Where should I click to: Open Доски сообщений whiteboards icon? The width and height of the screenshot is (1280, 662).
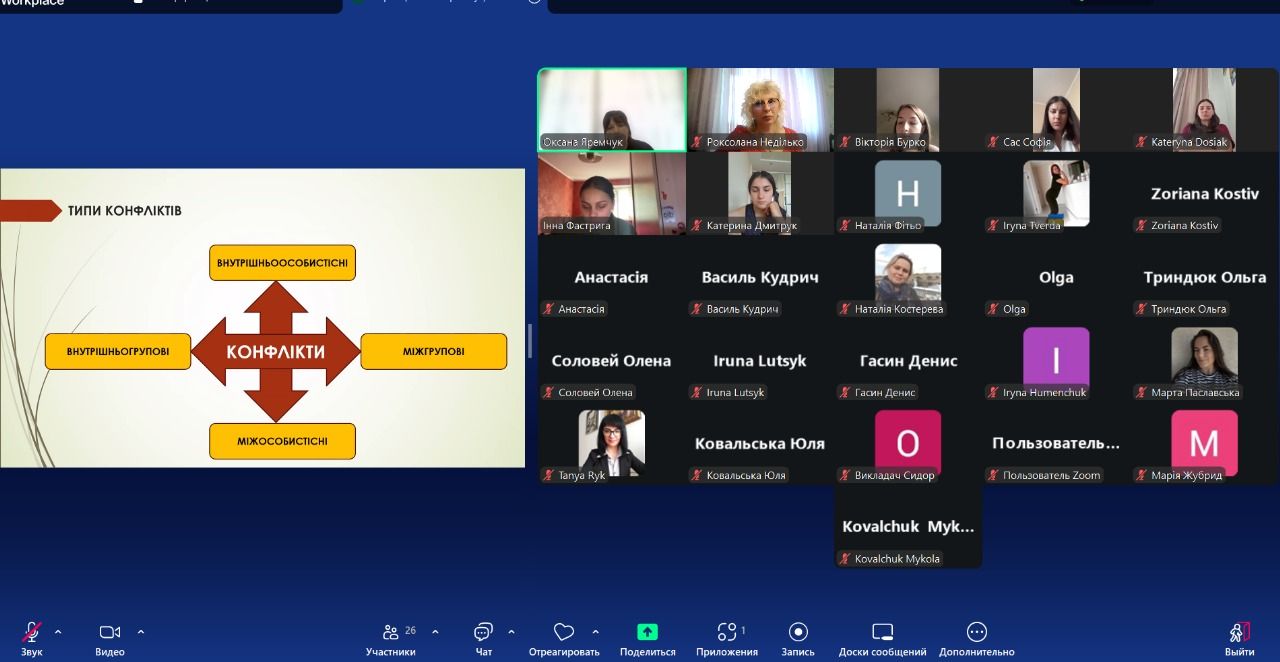click(x=882, y=632)
